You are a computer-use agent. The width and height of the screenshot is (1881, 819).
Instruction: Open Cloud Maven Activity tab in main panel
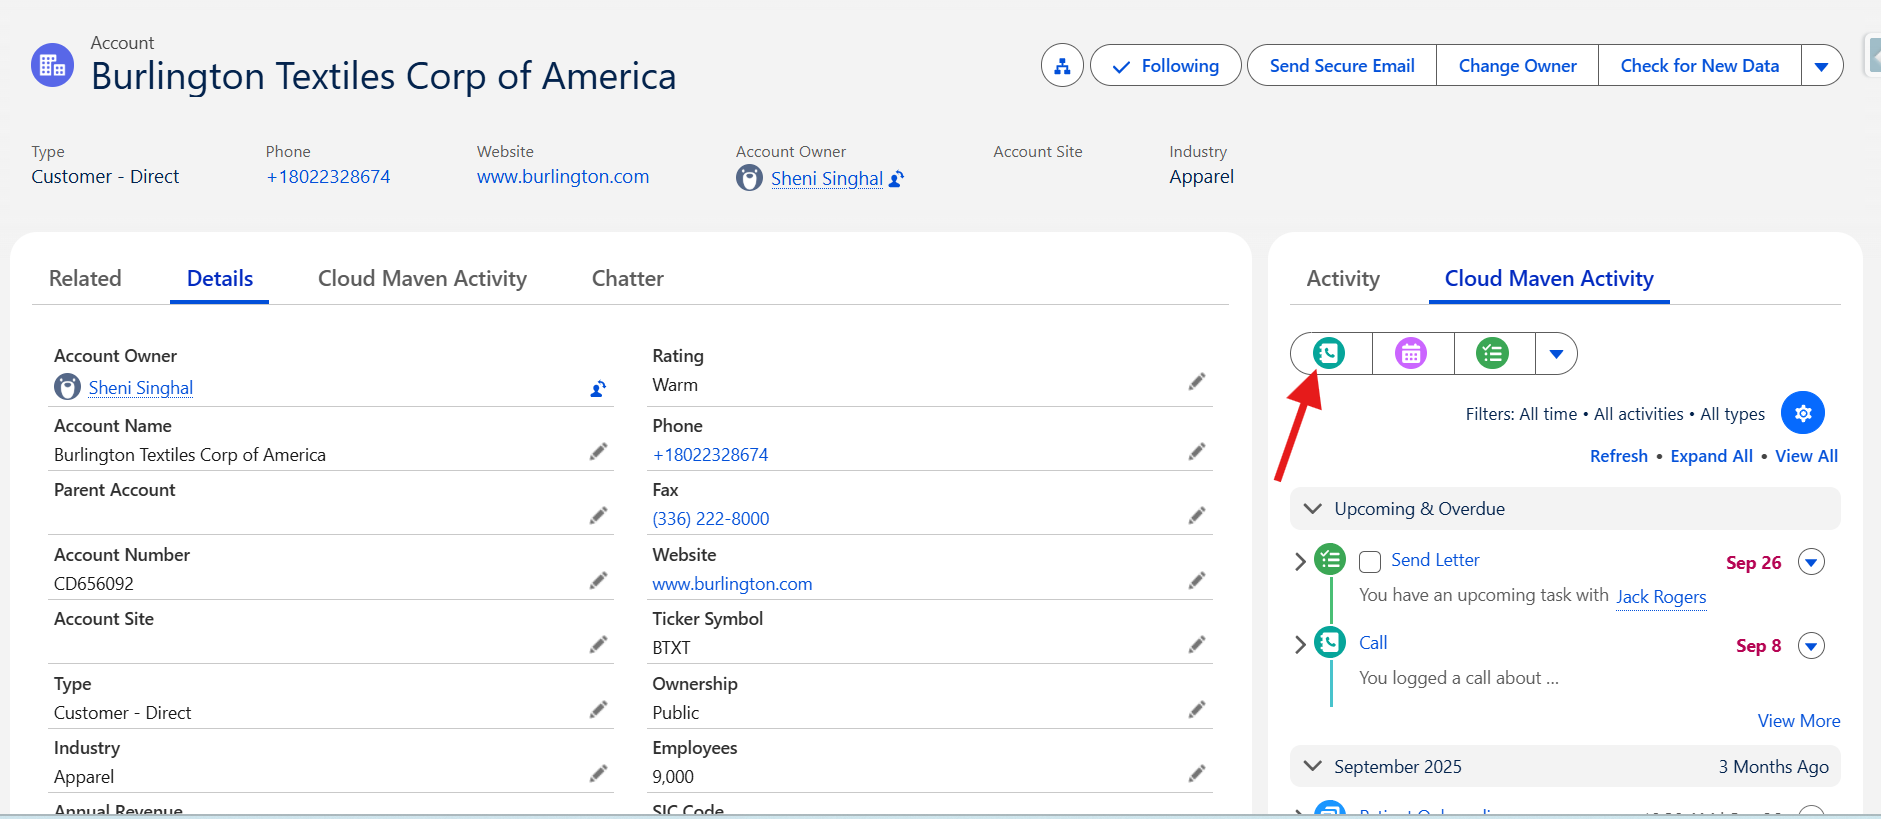click(x=422, y=279)
